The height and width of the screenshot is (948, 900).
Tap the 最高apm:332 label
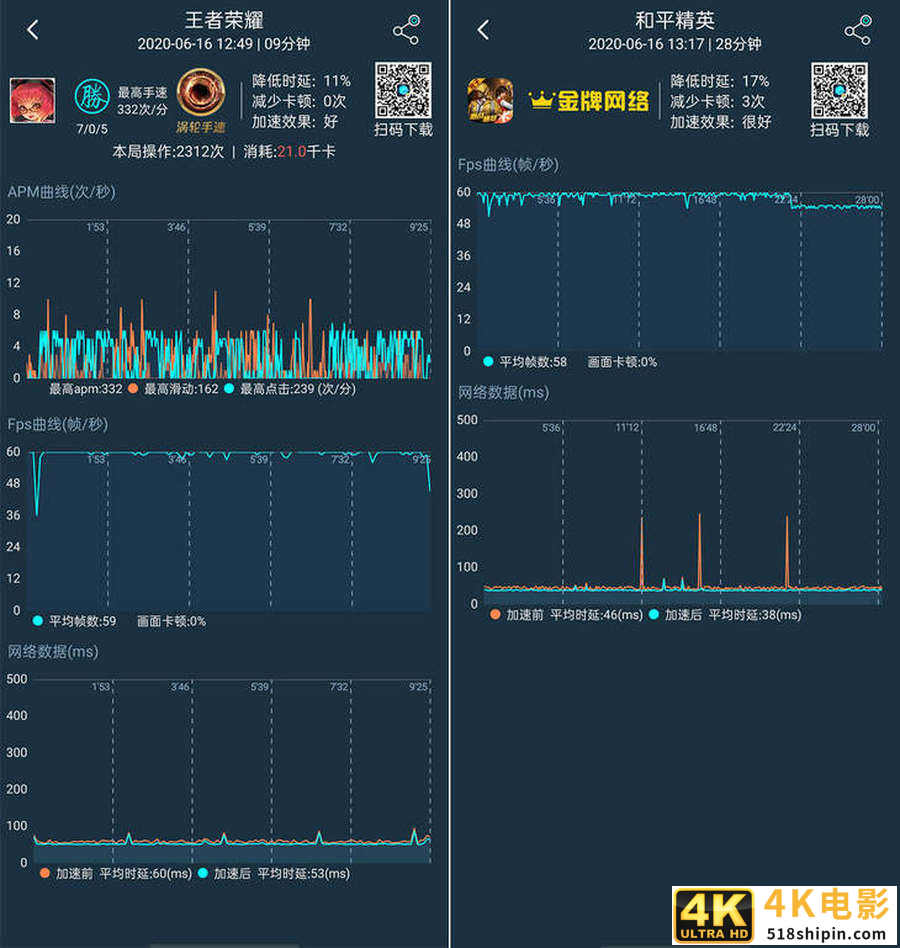[x=85, y=389]
